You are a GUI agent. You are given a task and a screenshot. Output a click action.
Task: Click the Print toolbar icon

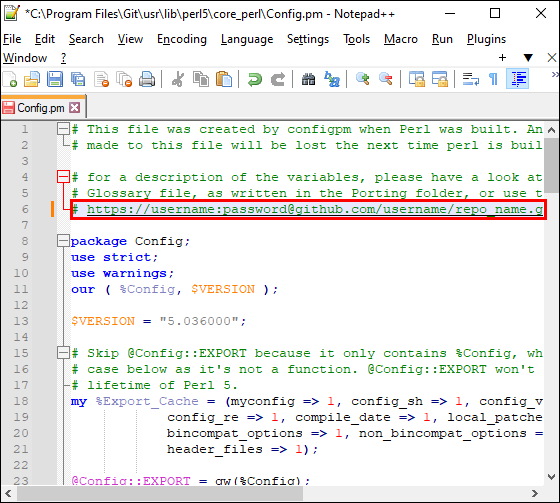tap(147, 79)
